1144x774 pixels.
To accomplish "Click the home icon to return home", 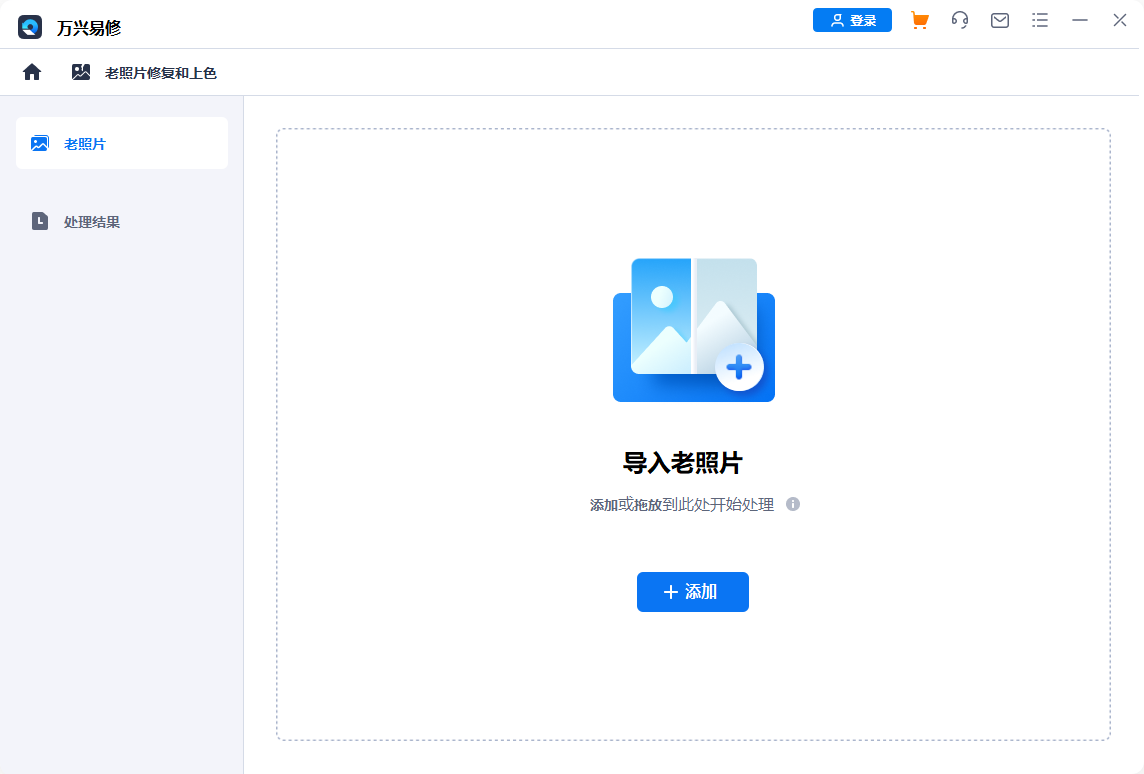I will (x=31, y=71).
